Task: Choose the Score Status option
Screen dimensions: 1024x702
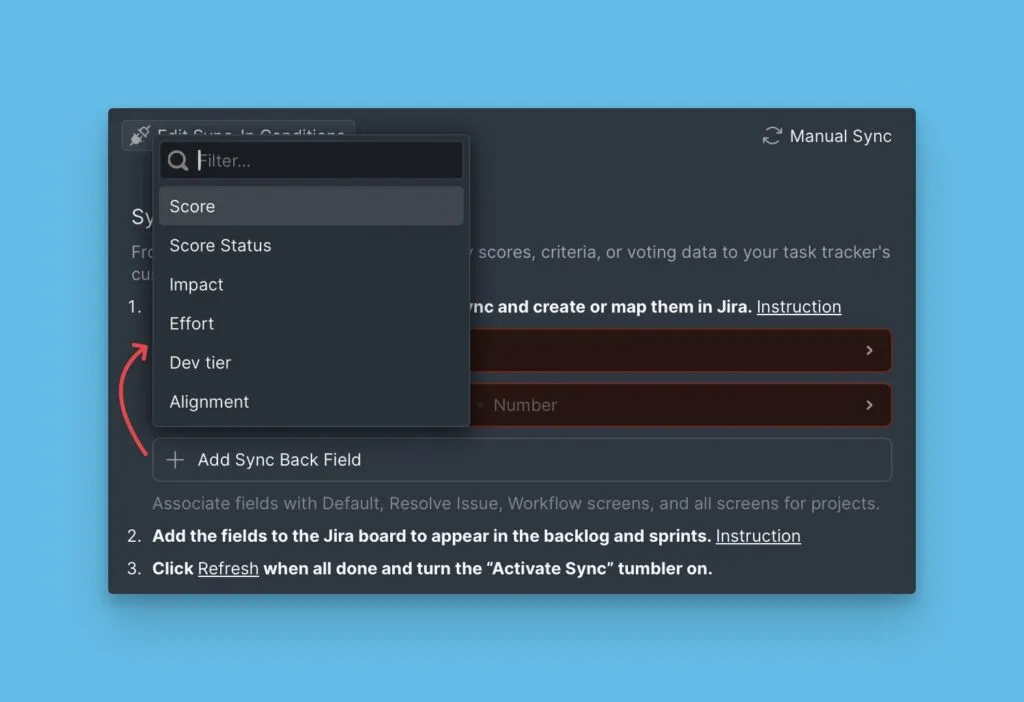Action: pos(310,245)
